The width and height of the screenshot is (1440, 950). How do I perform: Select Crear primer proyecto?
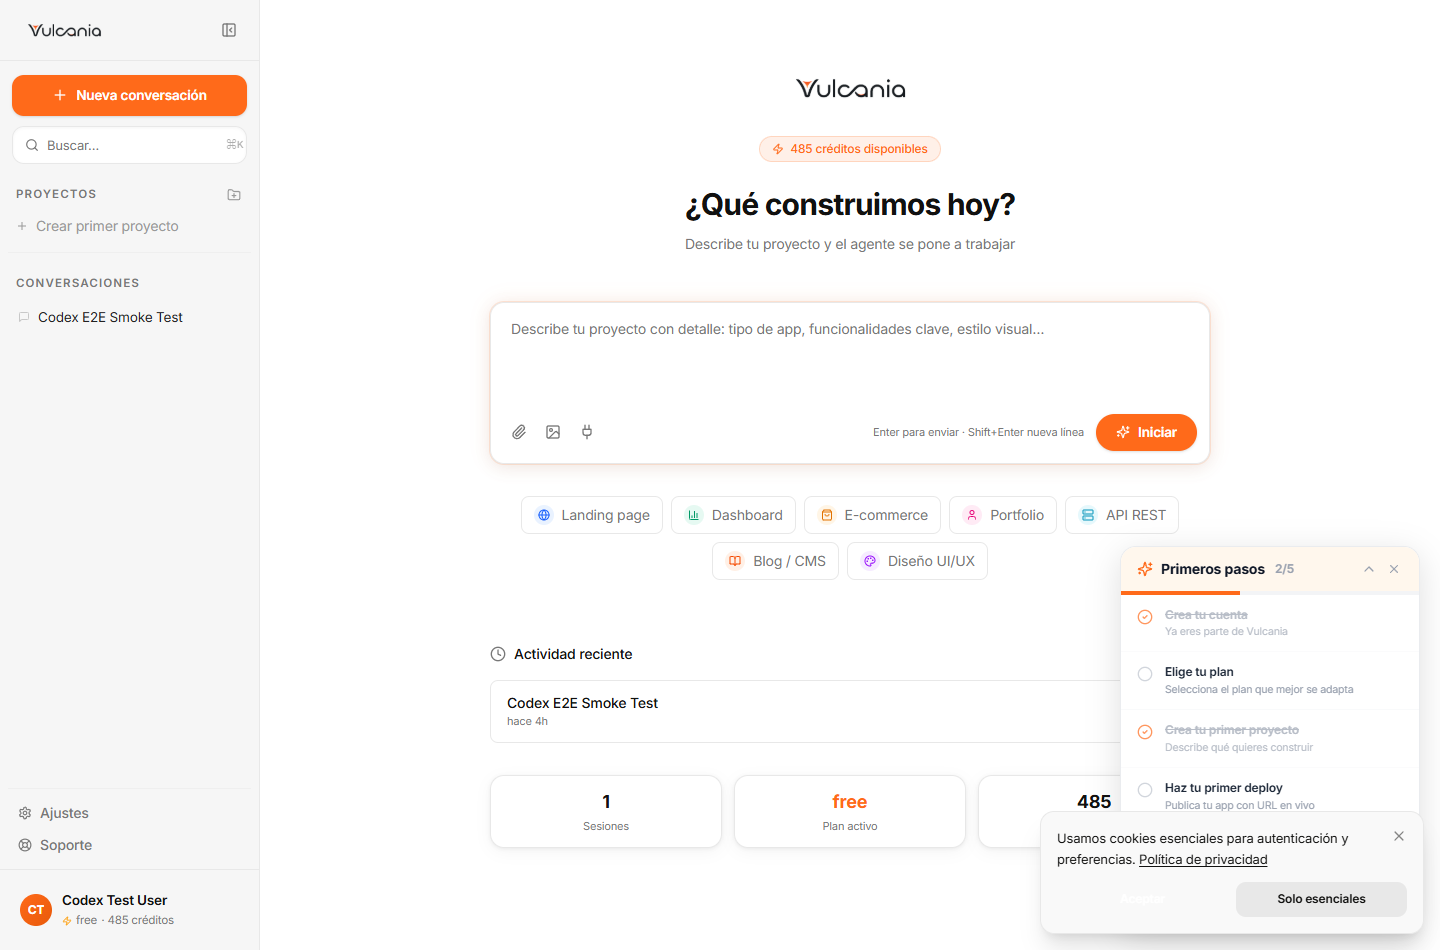tap(98, 226)
